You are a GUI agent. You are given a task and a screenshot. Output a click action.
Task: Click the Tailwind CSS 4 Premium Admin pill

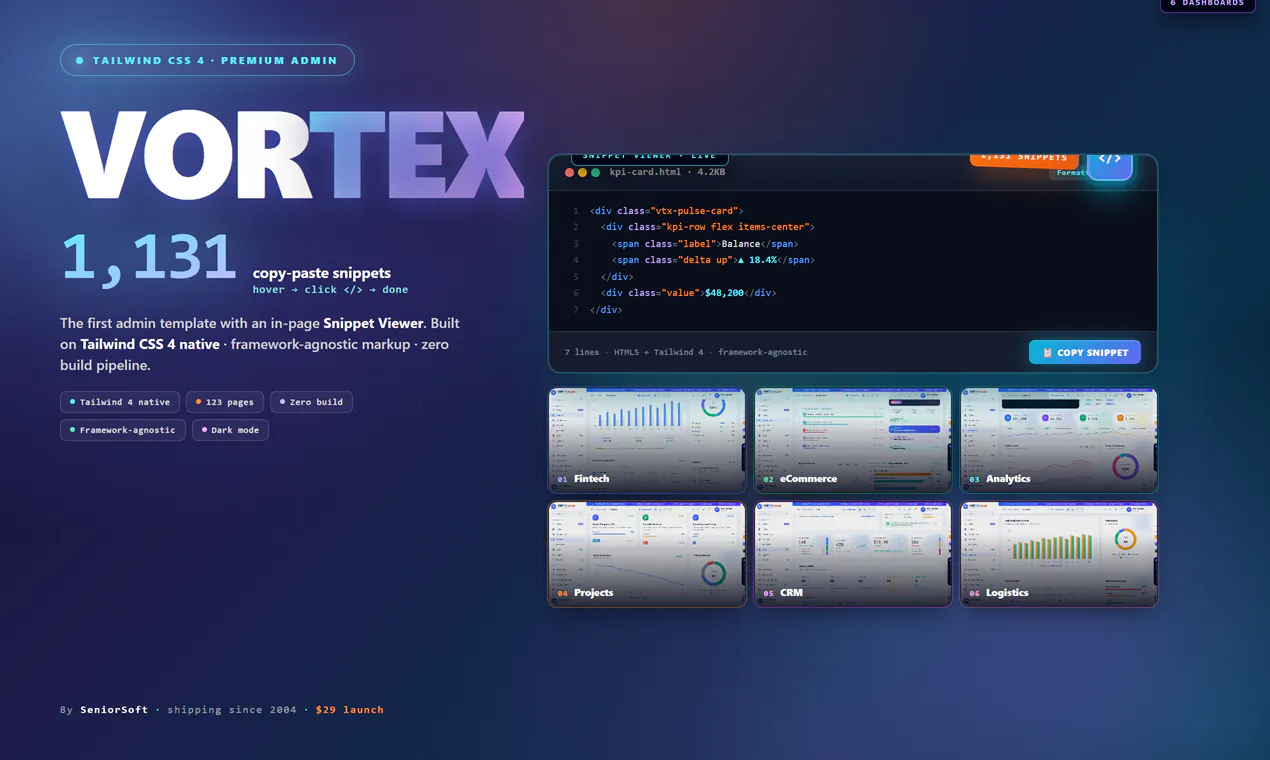tap(207, 60)
